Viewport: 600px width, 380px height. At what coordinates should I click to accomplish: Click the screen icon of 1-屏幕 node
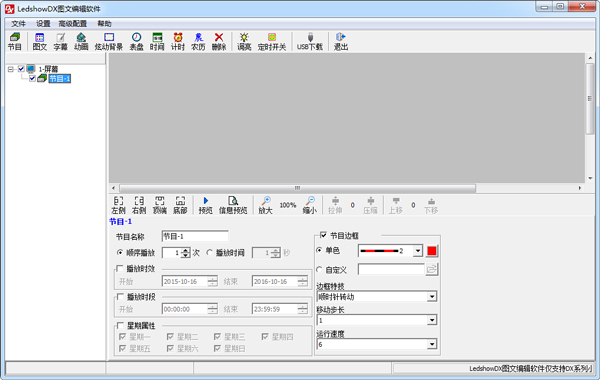[x=31, y=69]
